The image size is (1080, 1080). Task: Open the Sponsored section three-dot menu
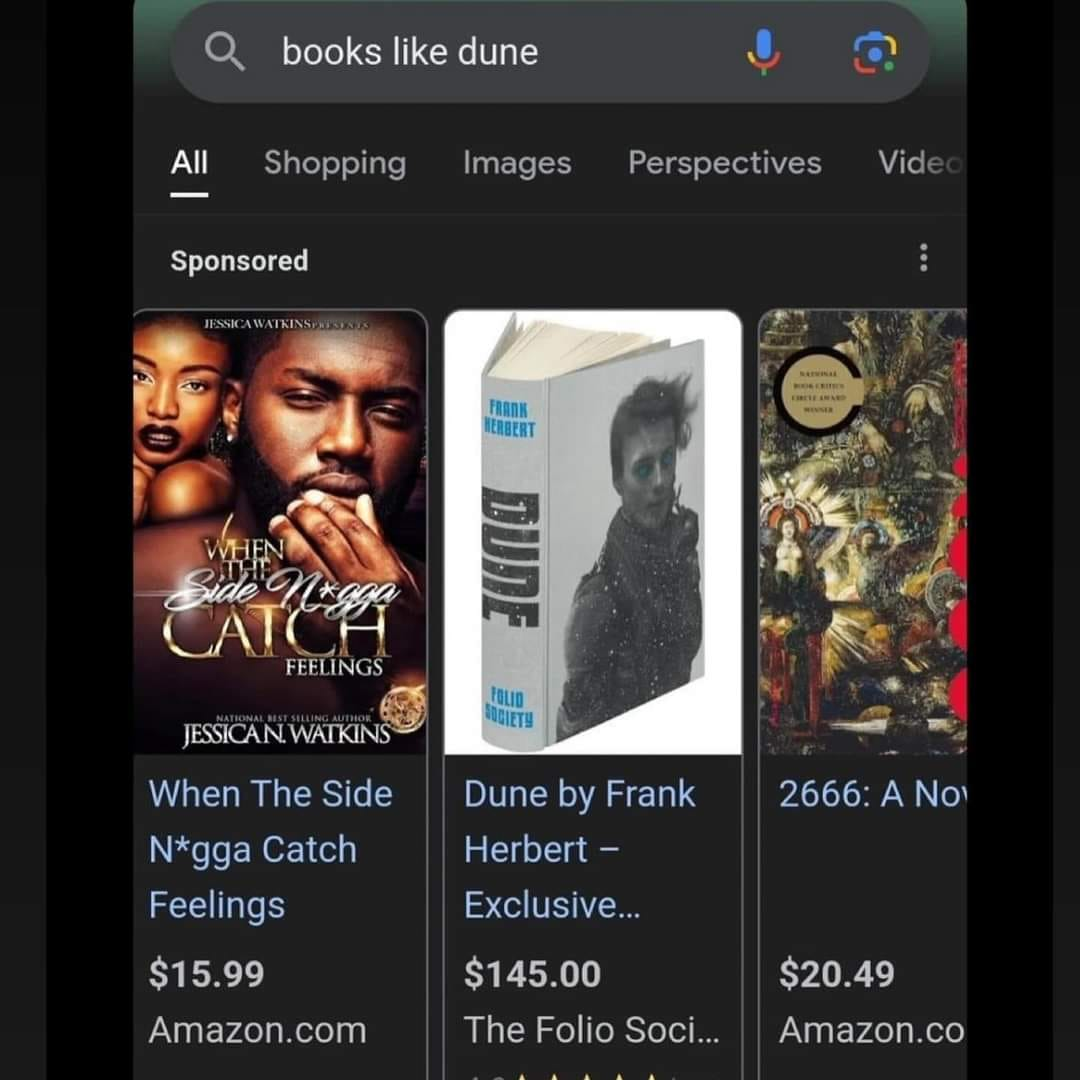(x=924, y=258)
